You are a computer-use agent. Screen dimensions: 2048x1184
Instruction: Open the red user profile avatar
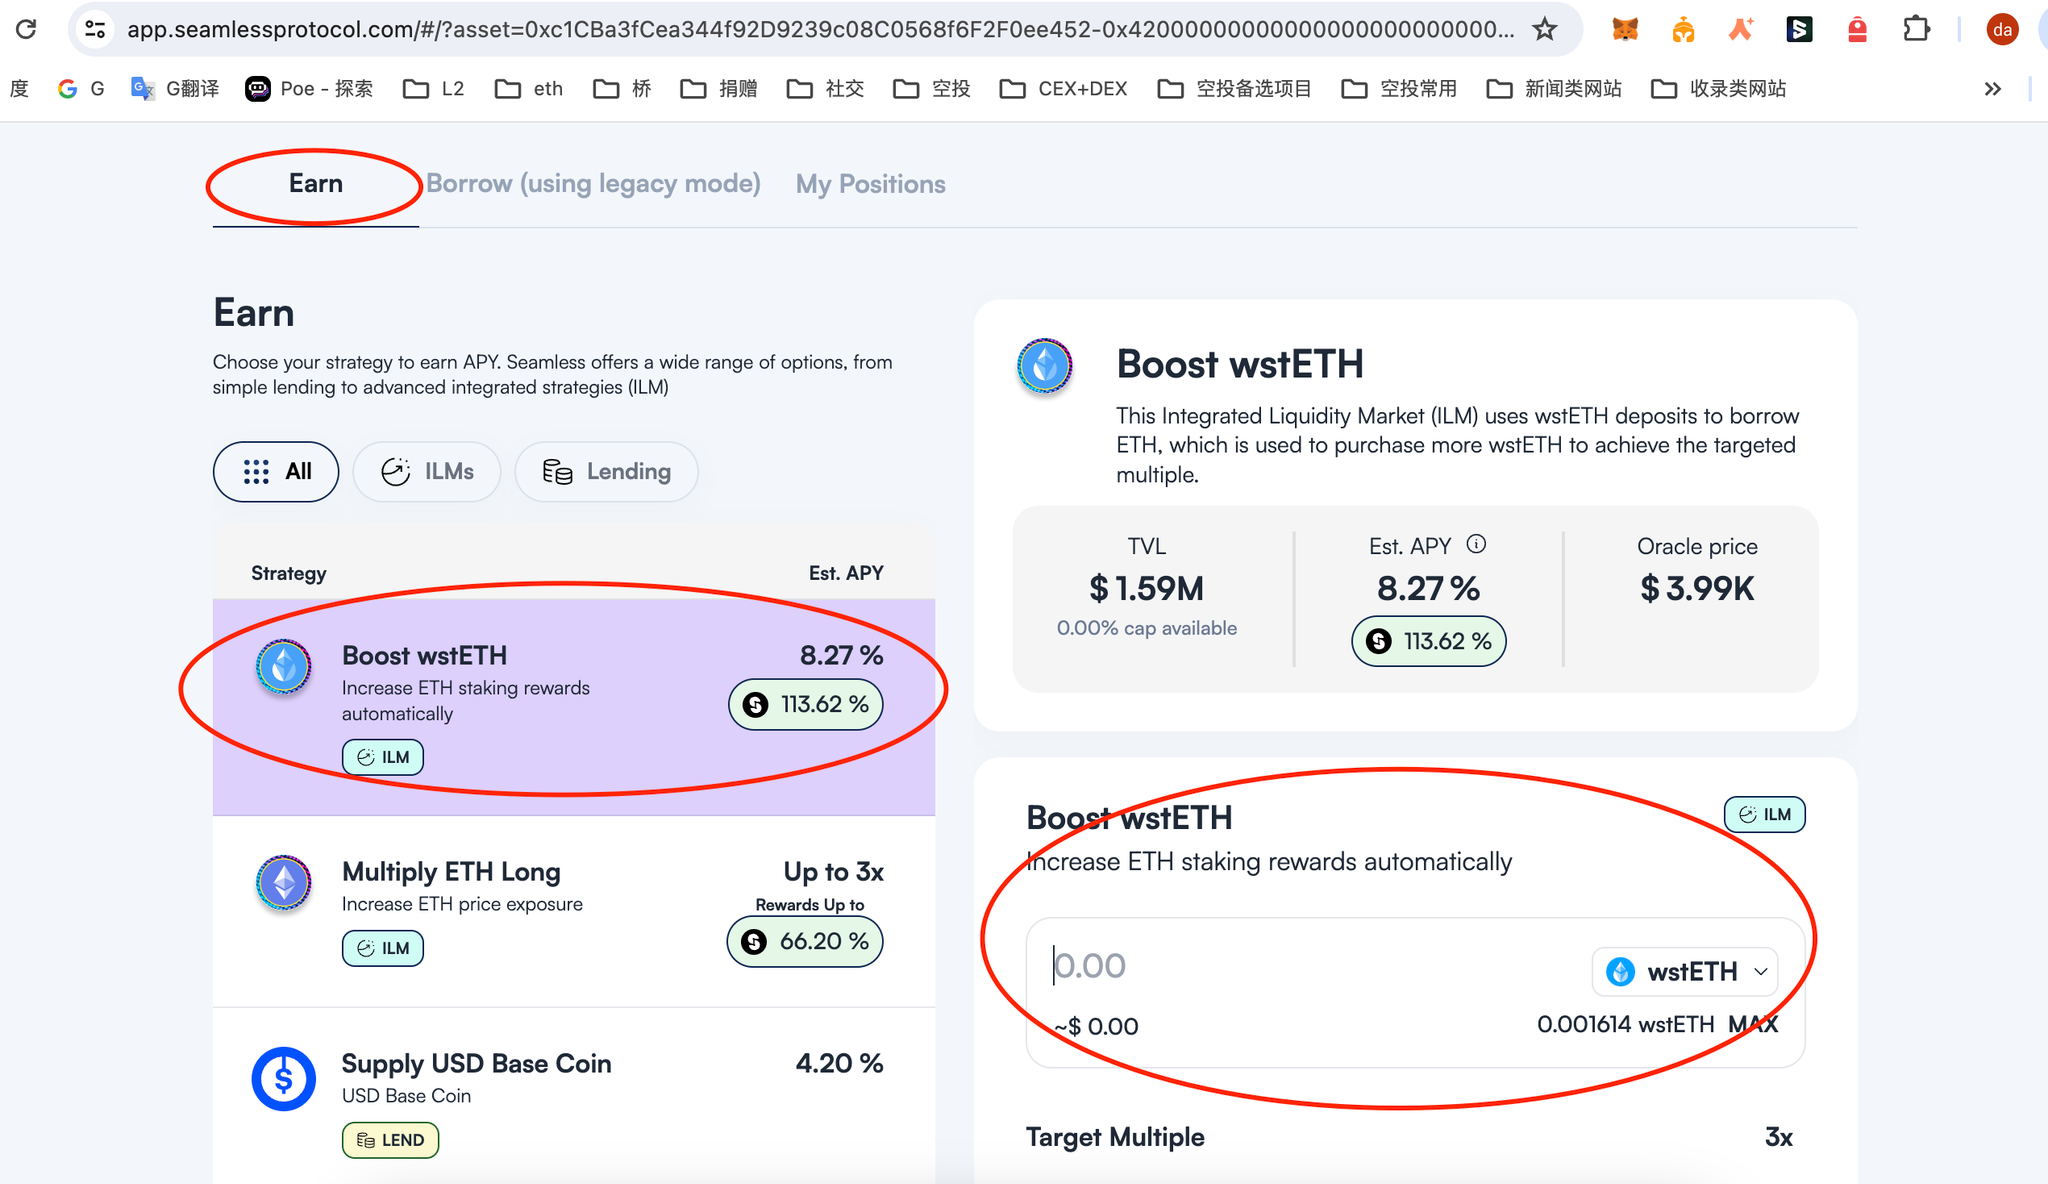tap(2002, 29)
